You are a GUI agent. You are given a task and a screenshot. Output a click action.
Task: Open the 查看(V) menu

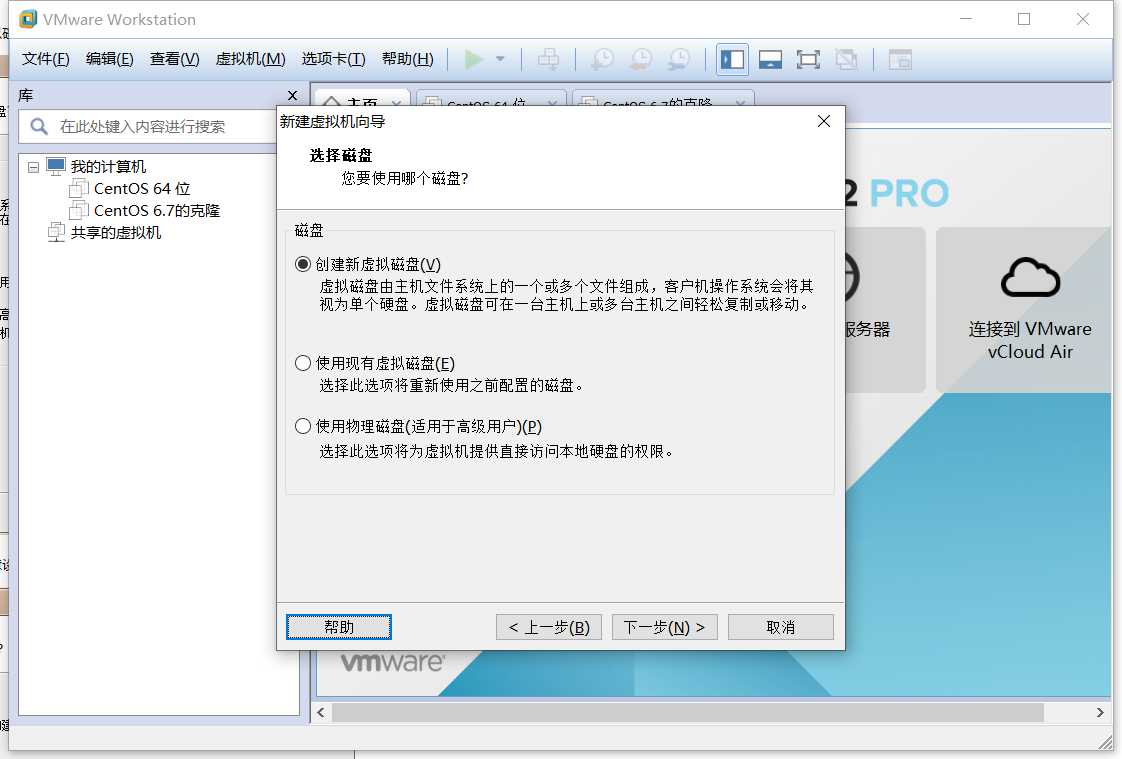tap(175, 59)
